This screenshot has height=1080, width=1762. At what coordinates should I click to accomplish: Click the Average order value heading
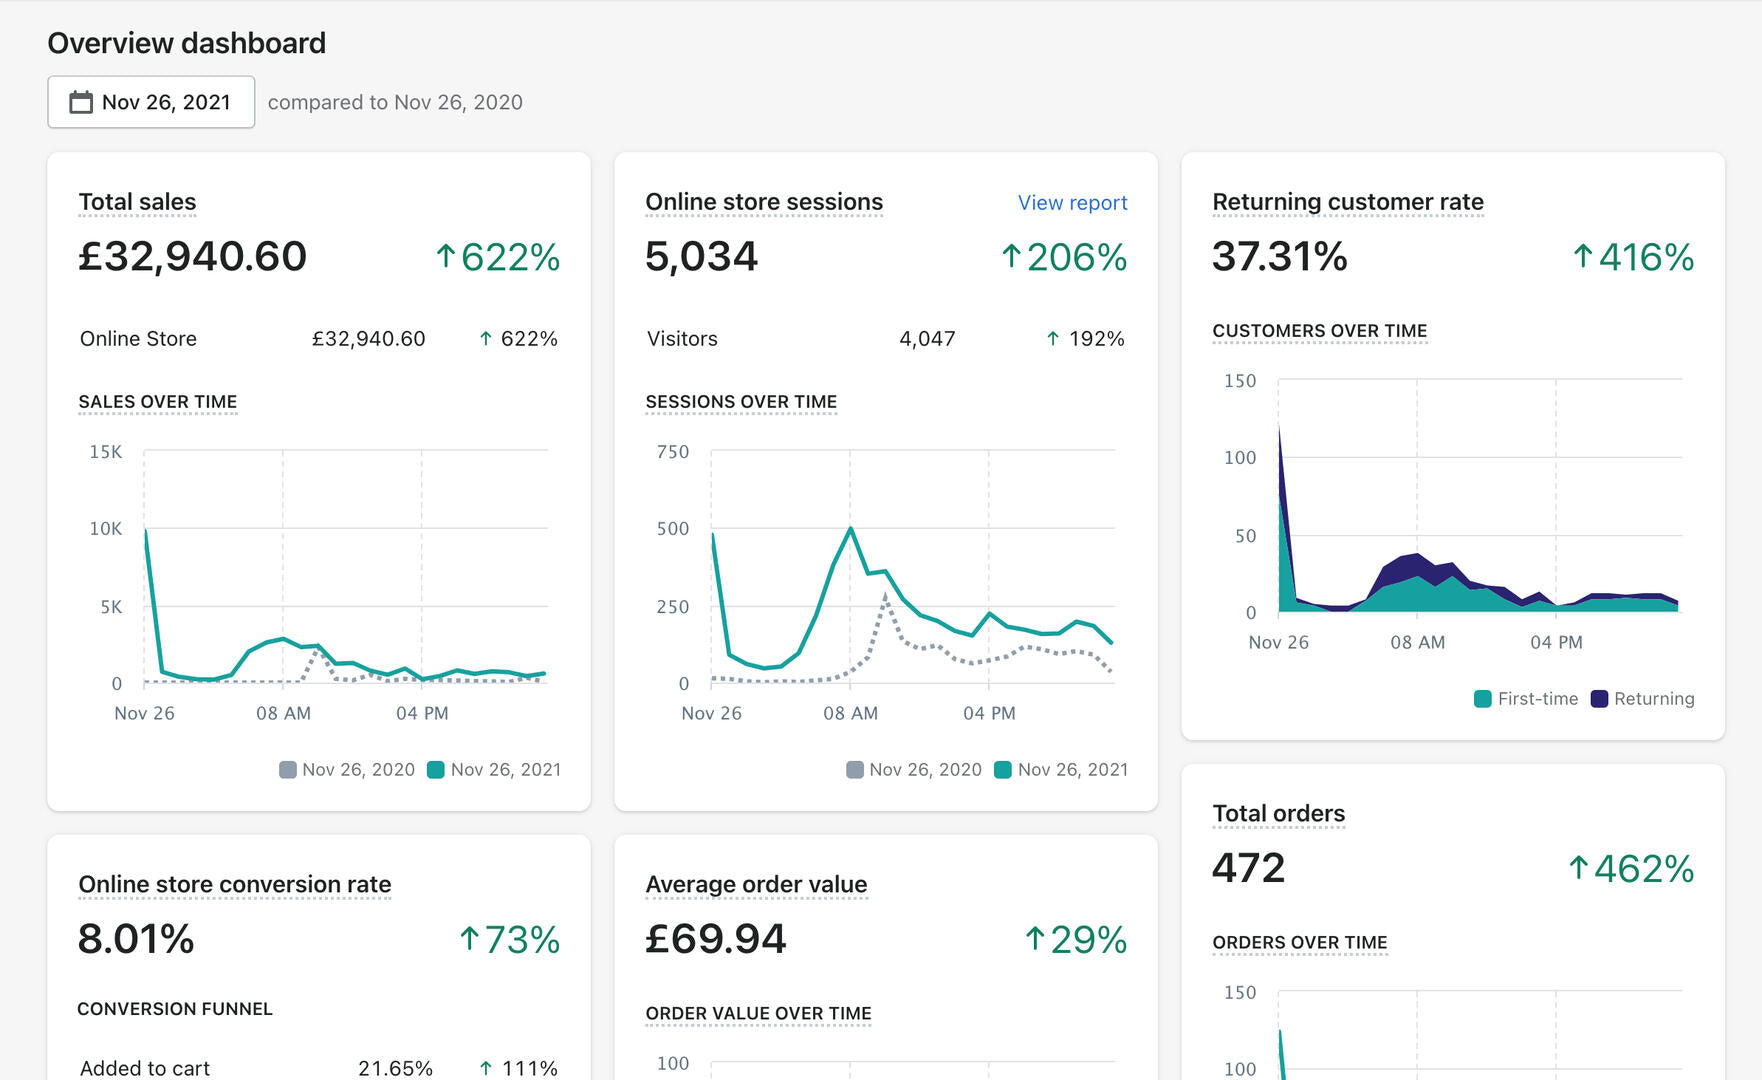[756, 885]
